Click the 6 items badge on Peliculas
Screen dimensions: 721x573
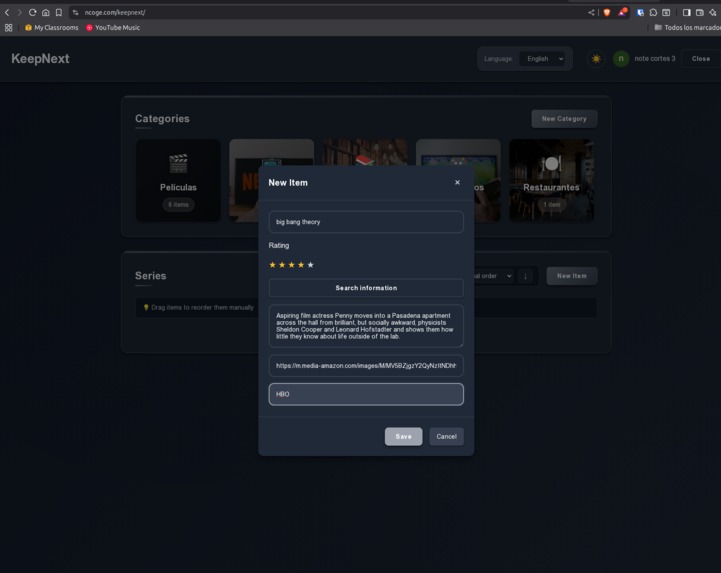(178, 205)
